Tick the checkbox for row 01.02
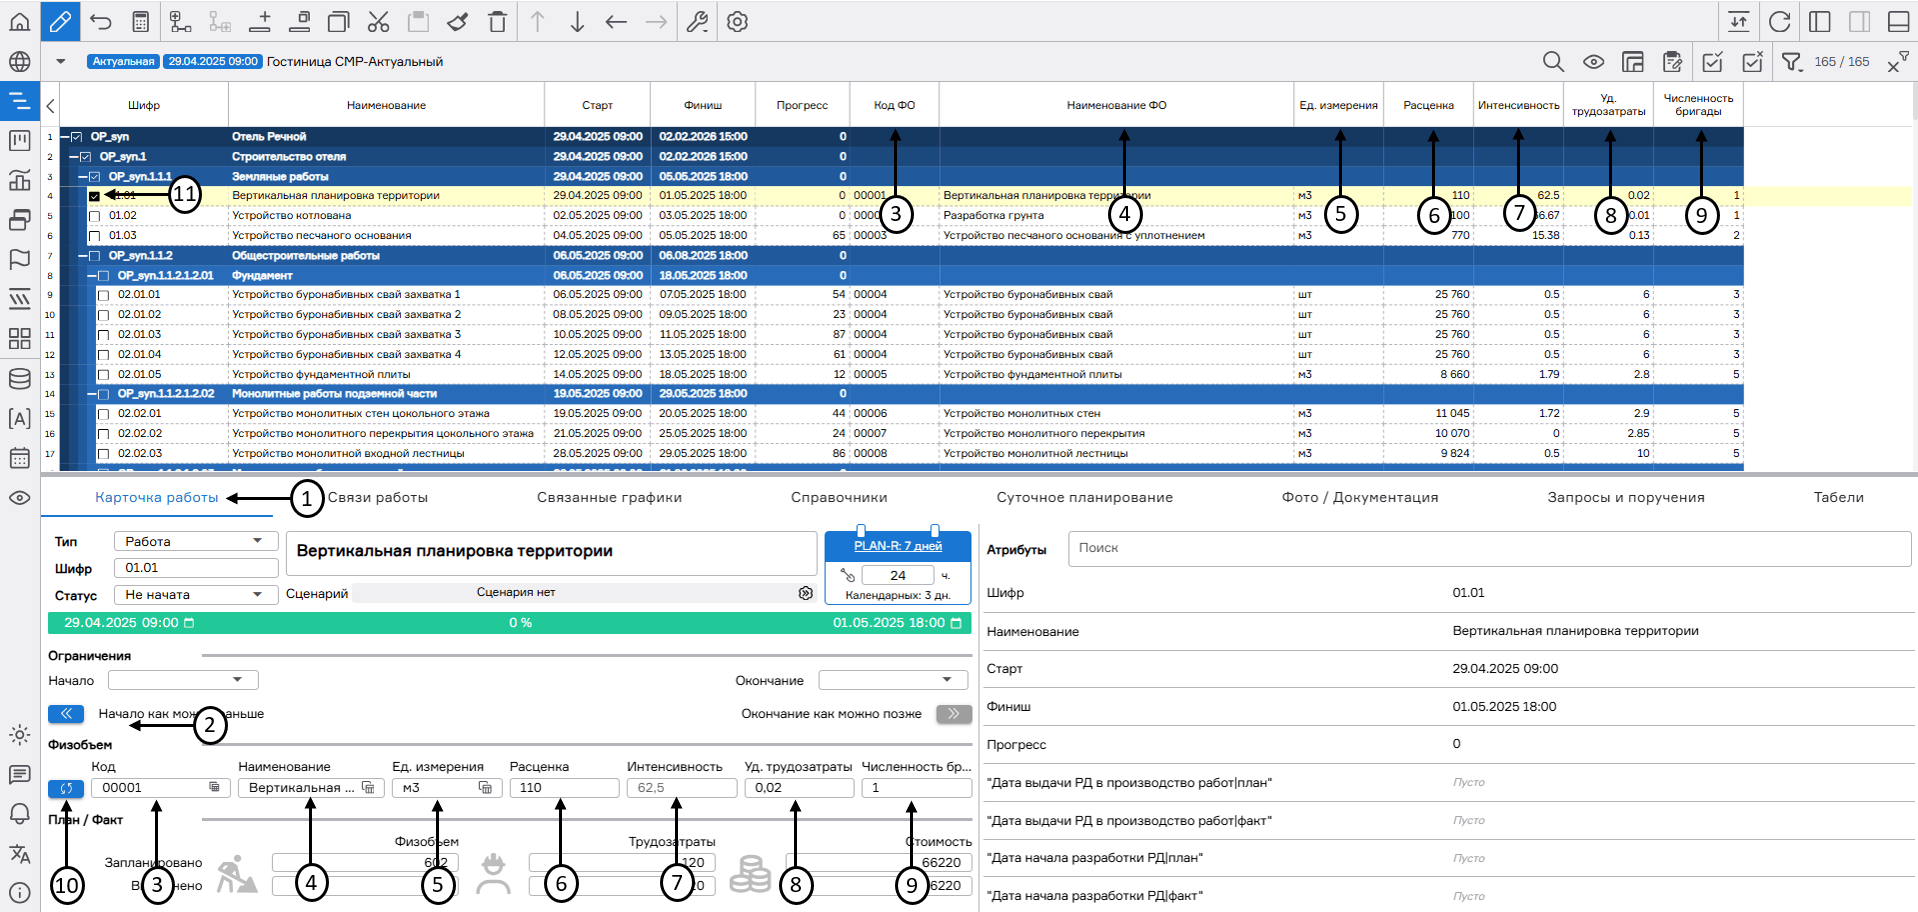Viewport: 1918px width, 912px height. pyautogui.click(x=95, y=216)
